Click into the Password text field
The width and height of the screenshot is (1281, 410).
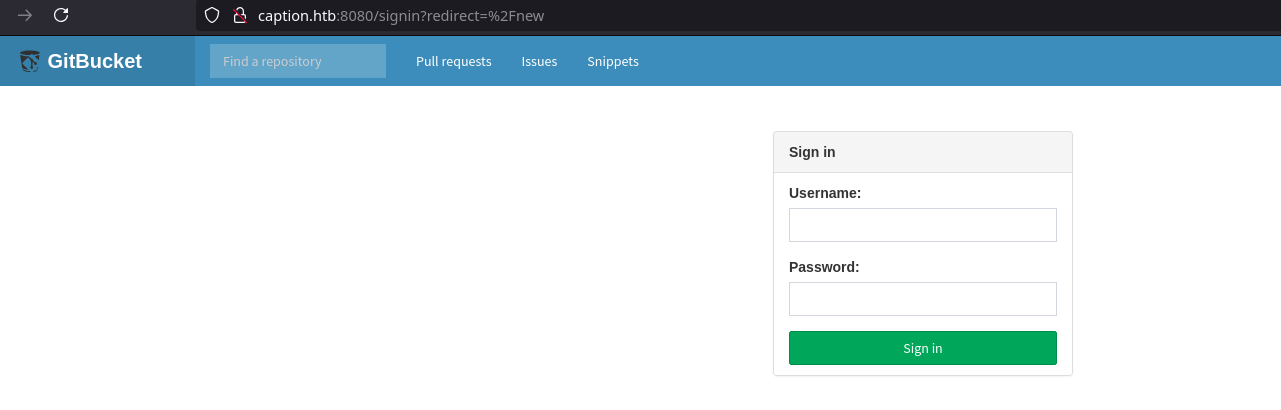tap(922, 299)
